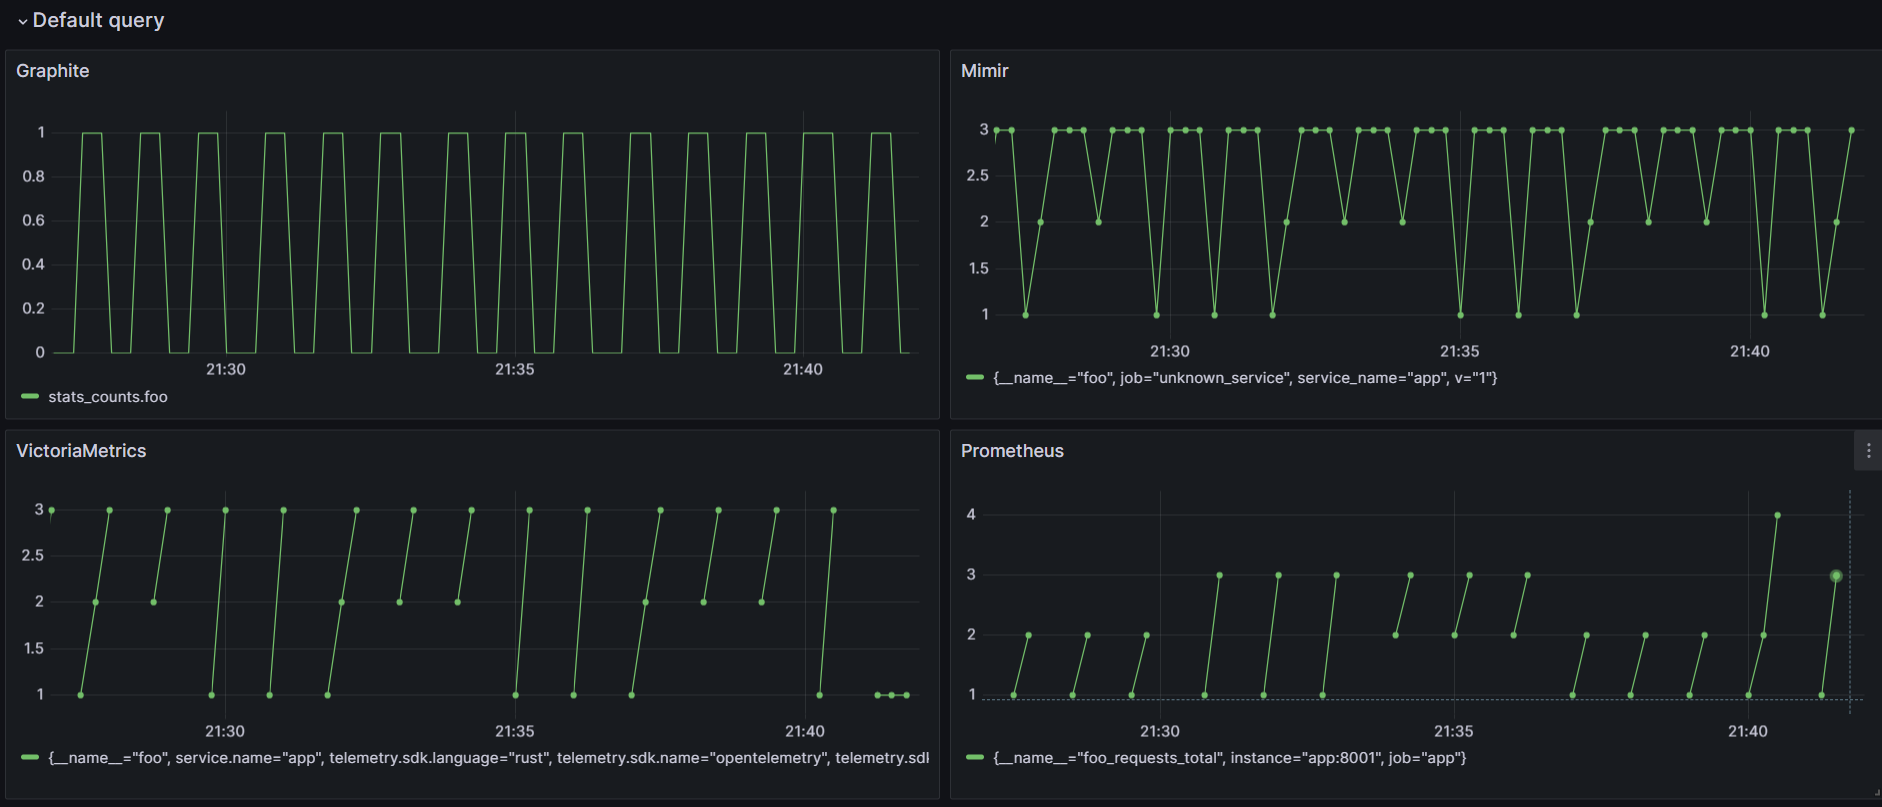
Task: Click the Mimir panel title
Action: pyautogui.click(x=984, y=71)
